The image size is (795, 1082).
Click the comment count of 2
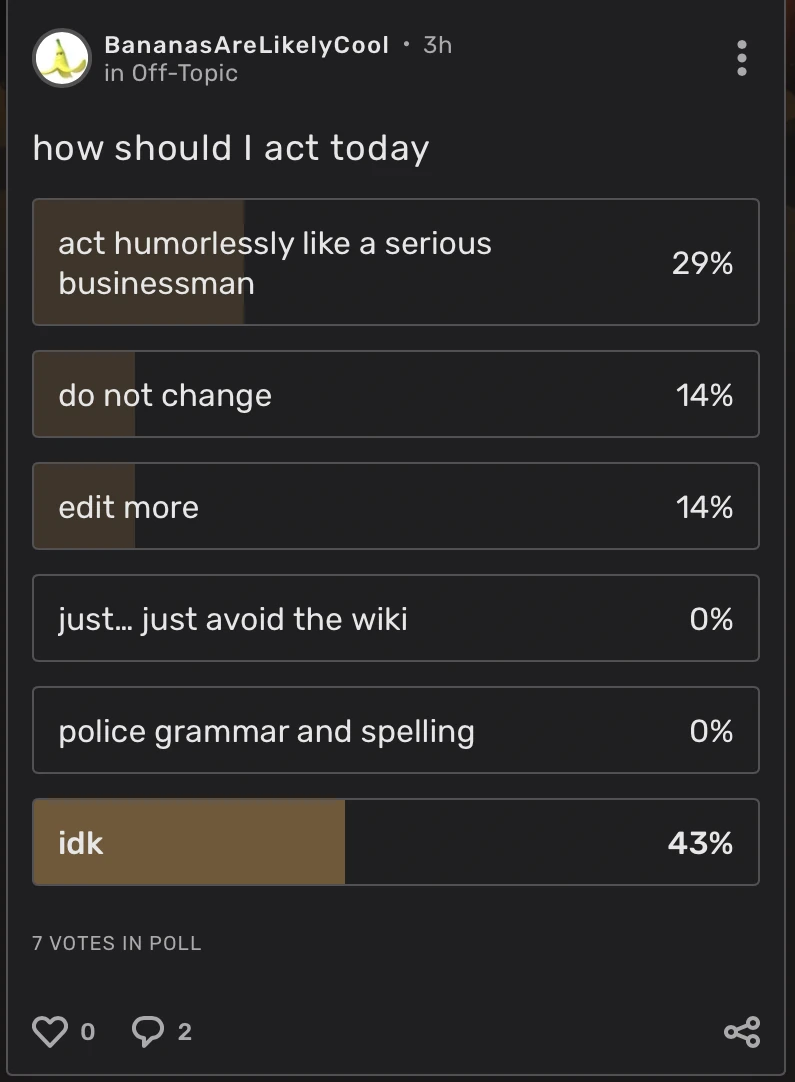coord(184,1032)
